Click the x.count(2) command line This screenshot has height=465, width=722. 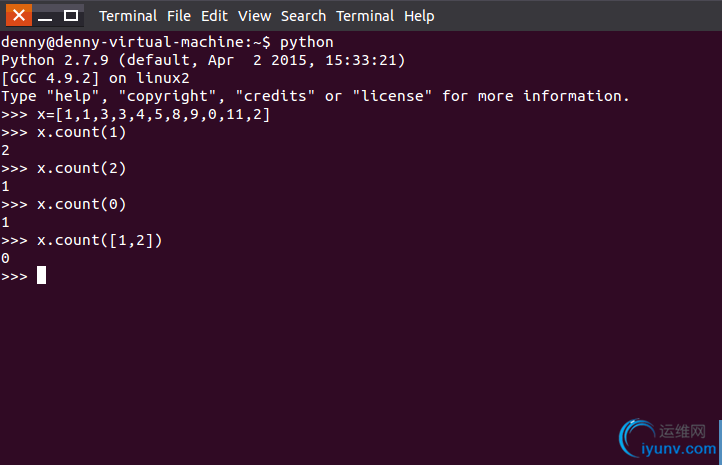click(64, 169)
